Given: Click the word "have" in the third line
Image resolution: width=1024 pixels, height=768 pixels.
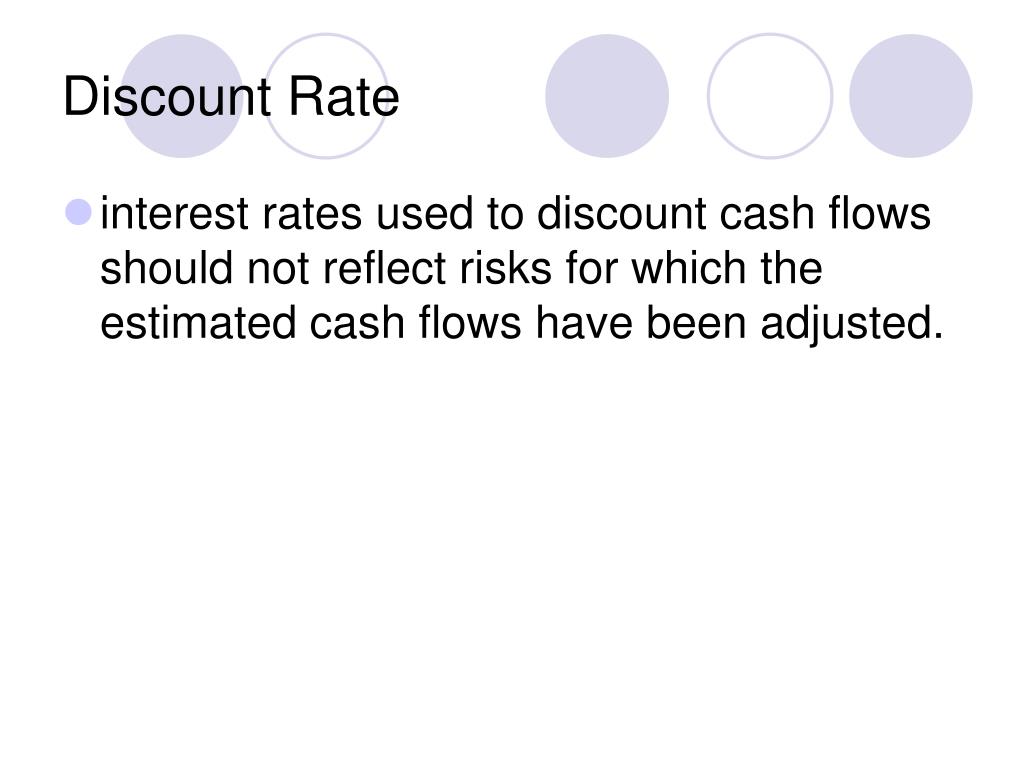Looking at the screenshot, I should [584, 323].
